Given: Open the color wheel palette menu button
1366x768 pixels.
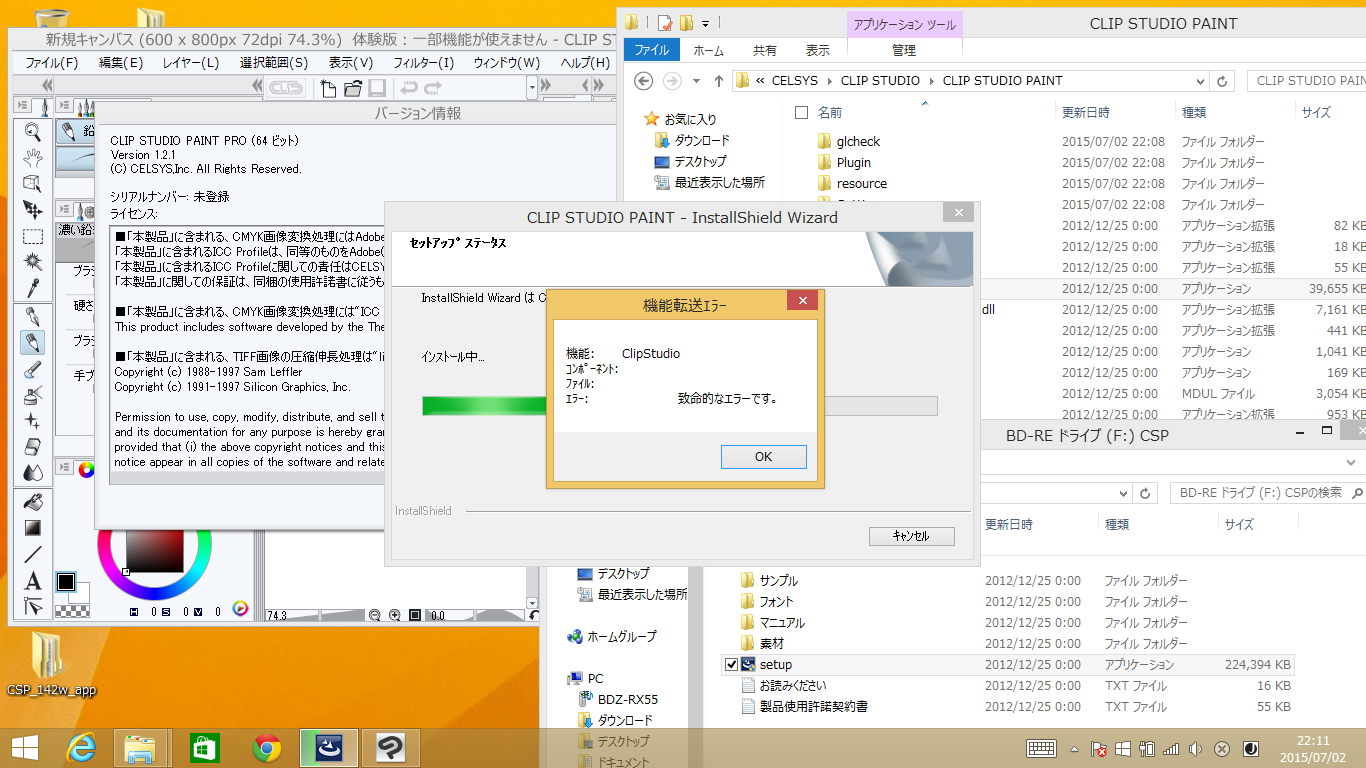Looking at the screenshot, I should point(62,469).
